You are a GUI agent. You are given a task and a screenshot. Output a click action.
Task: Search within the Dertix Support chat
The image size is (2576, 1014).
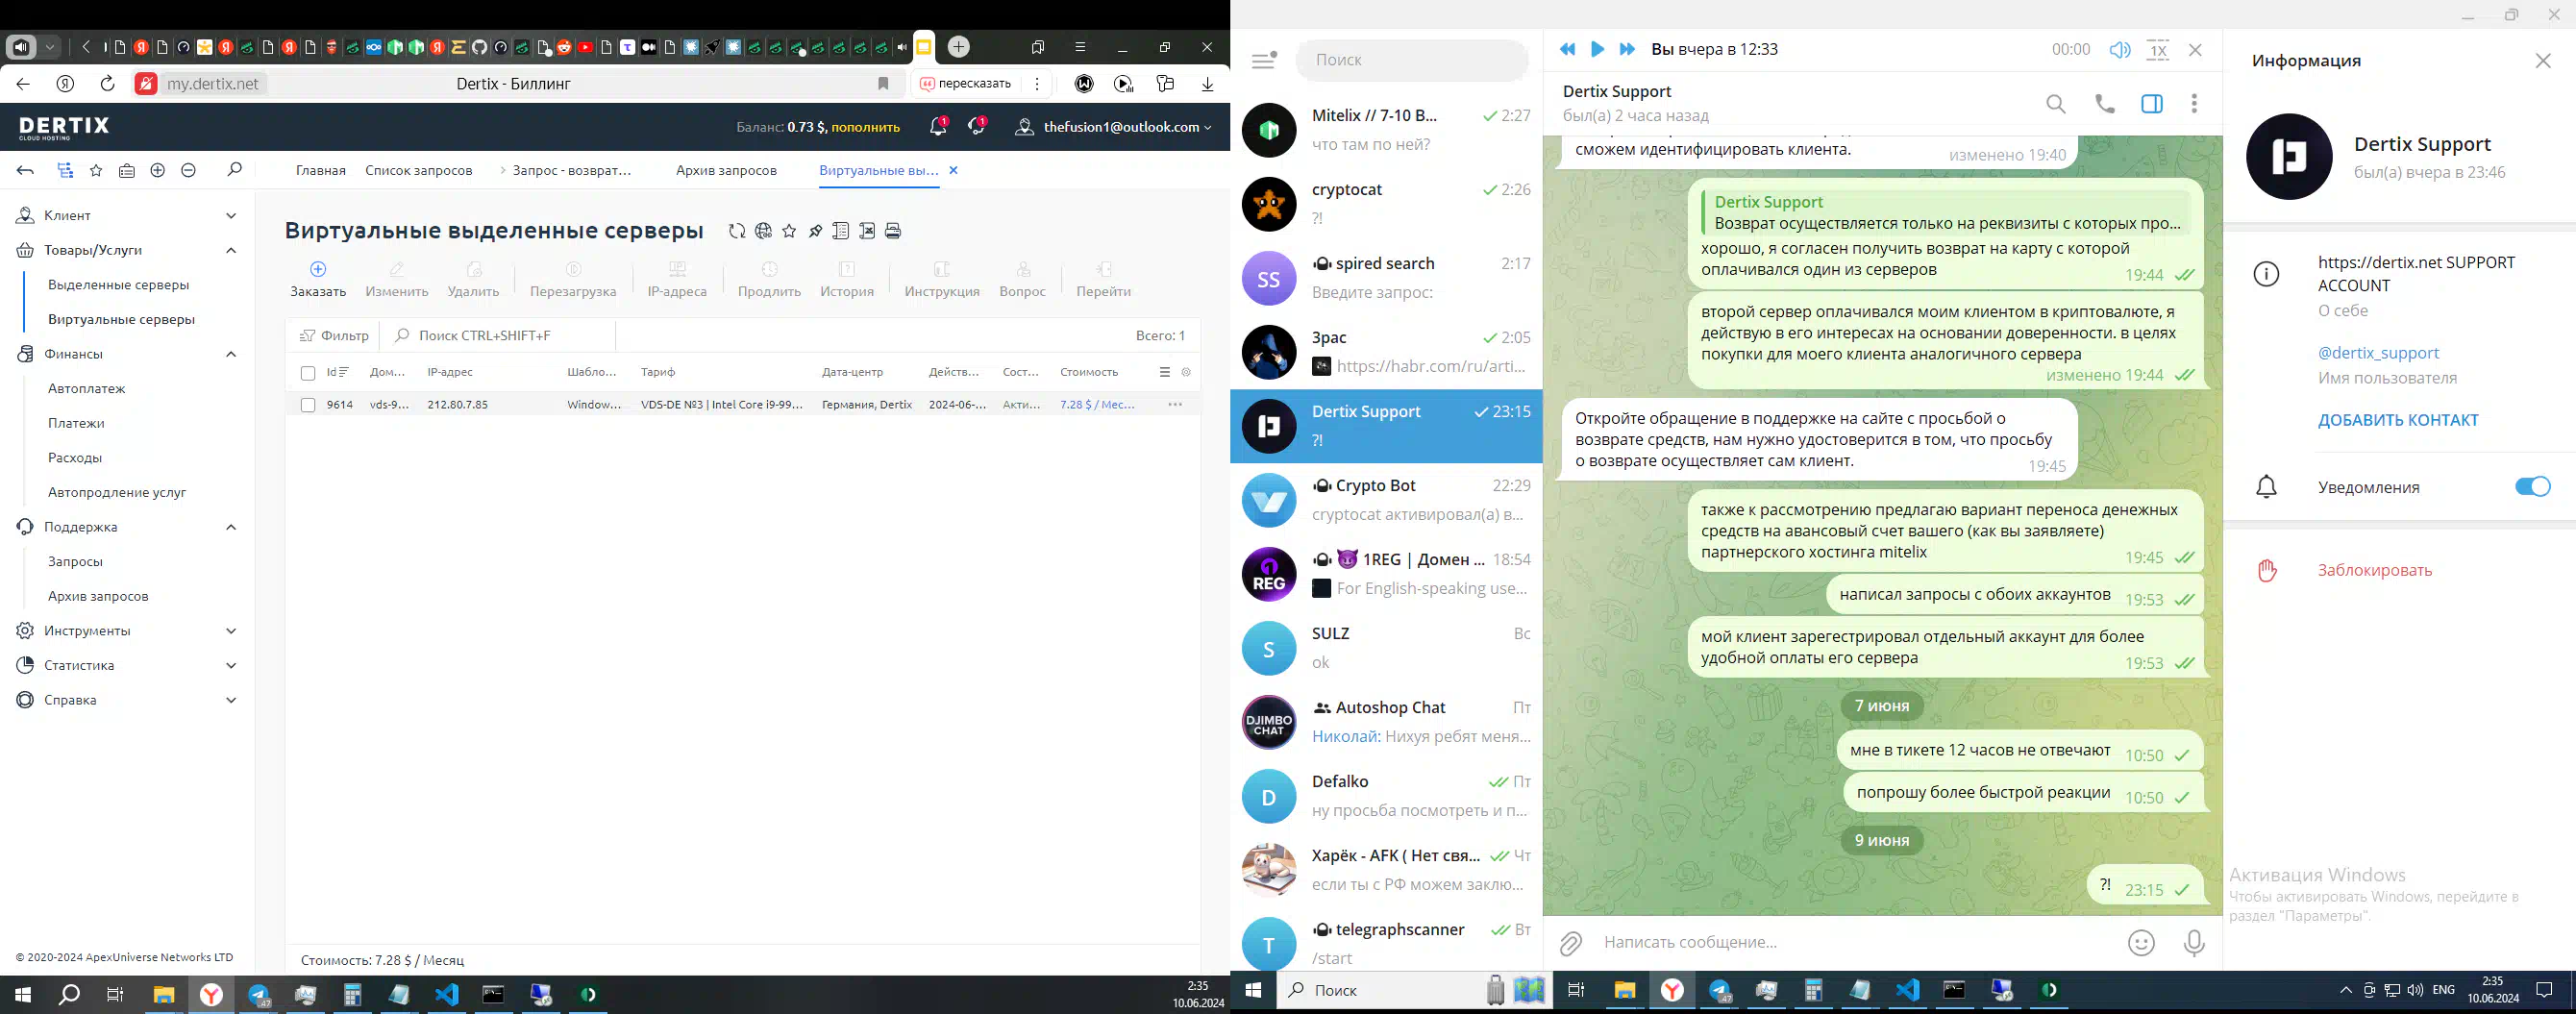(2055, 104)
